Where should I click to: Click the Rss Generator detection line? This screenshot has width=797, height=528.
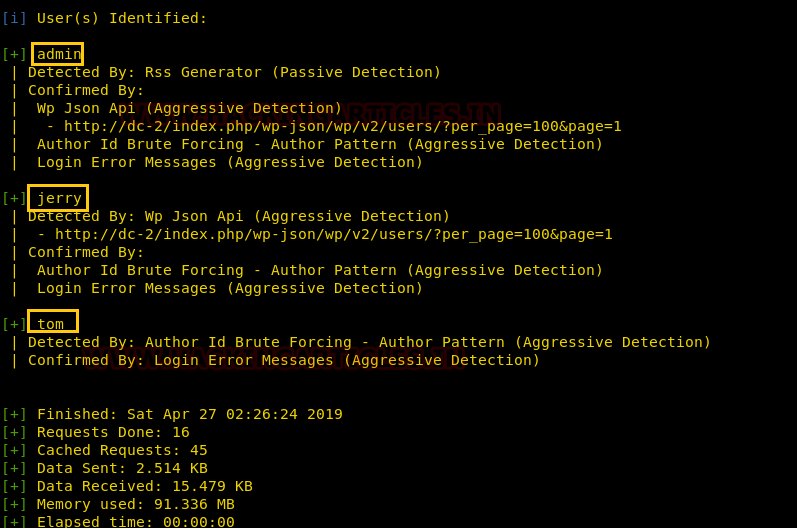(x=234, y=72)
